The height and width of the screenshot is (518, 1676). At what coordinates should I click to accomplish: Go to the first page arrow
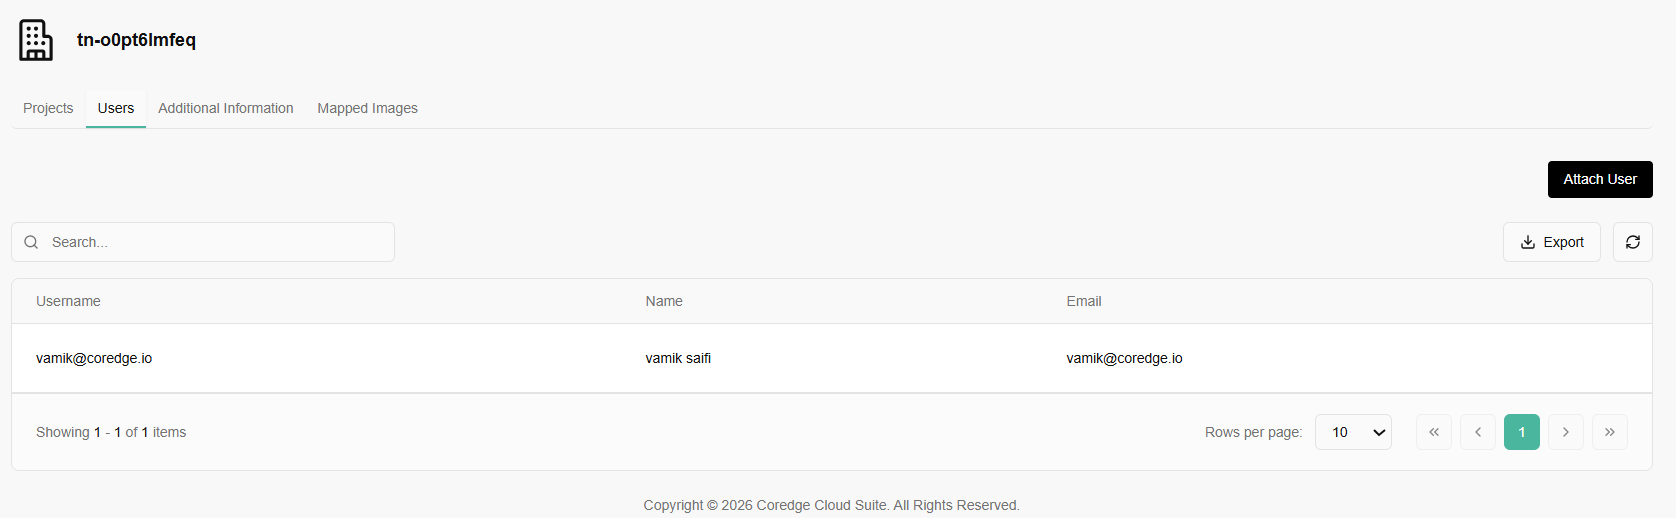coord(1433,432)
